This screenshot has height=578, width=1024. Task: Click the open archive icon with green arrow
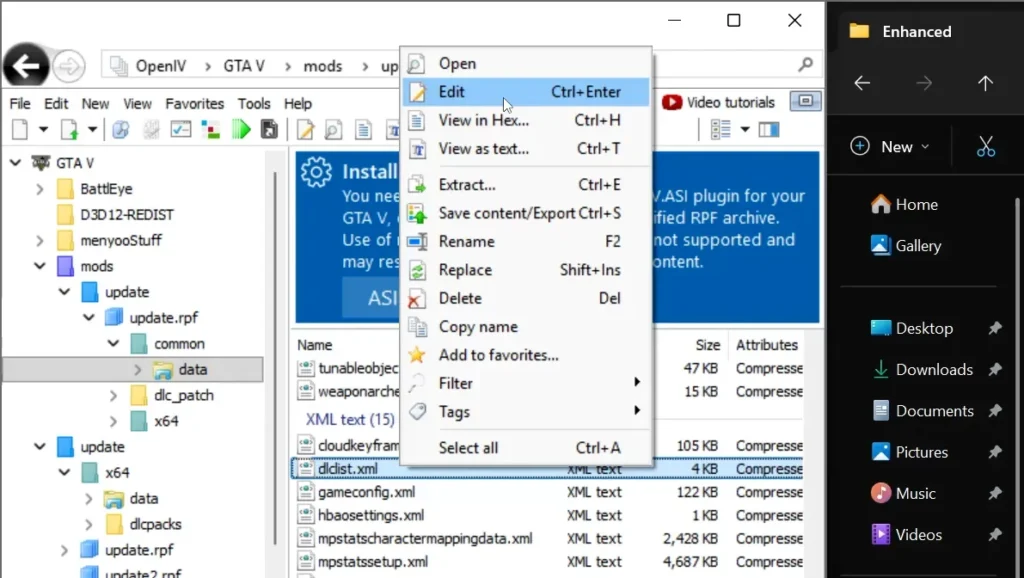(70, 128)
